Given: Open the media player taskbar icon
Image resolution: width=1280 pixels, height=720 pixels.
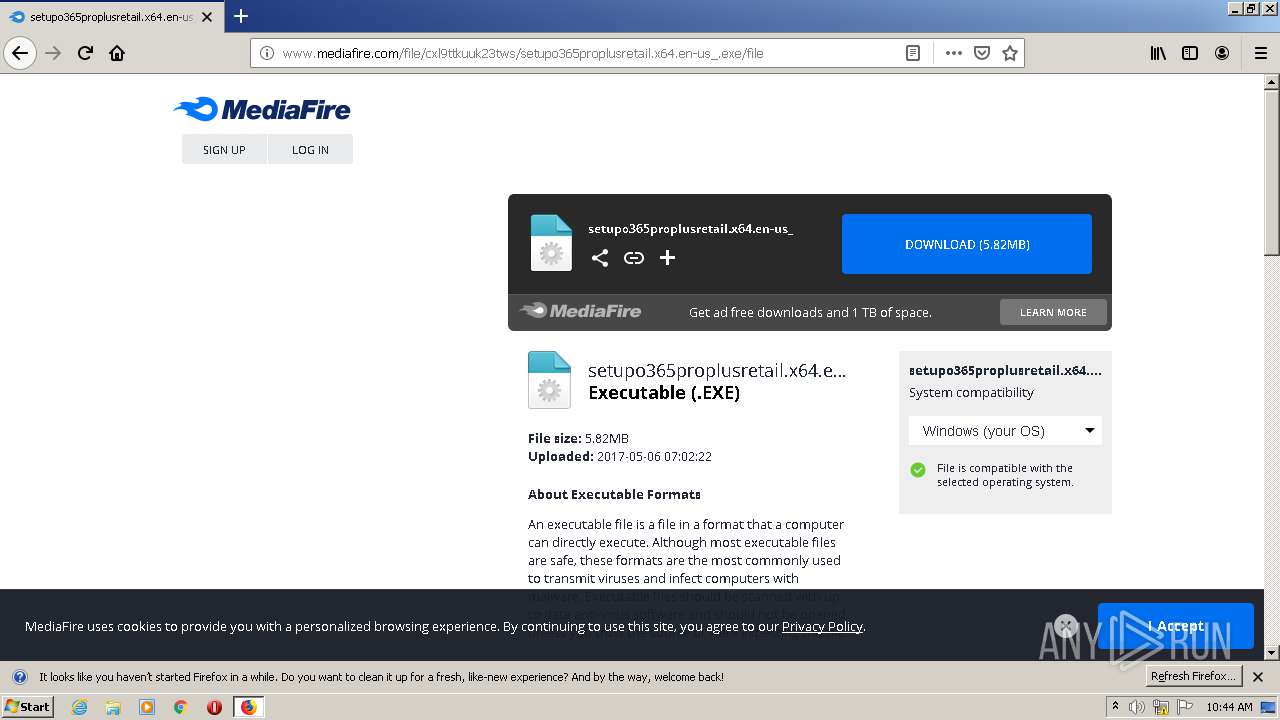Looking at the screenshot, I should (147, 707).
